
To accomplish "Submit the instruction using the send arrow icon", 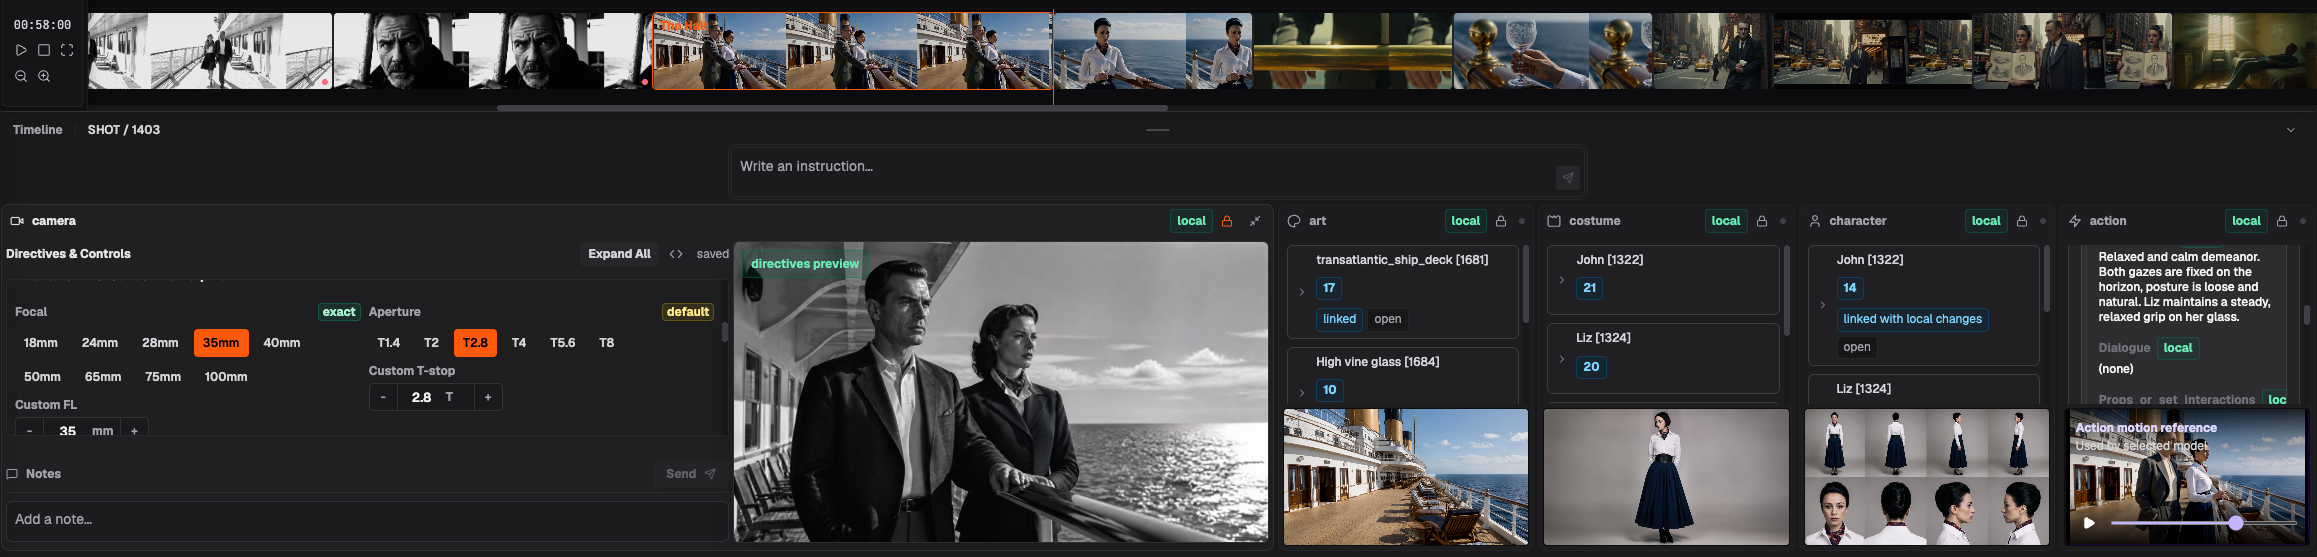I will click(1568, 177).
